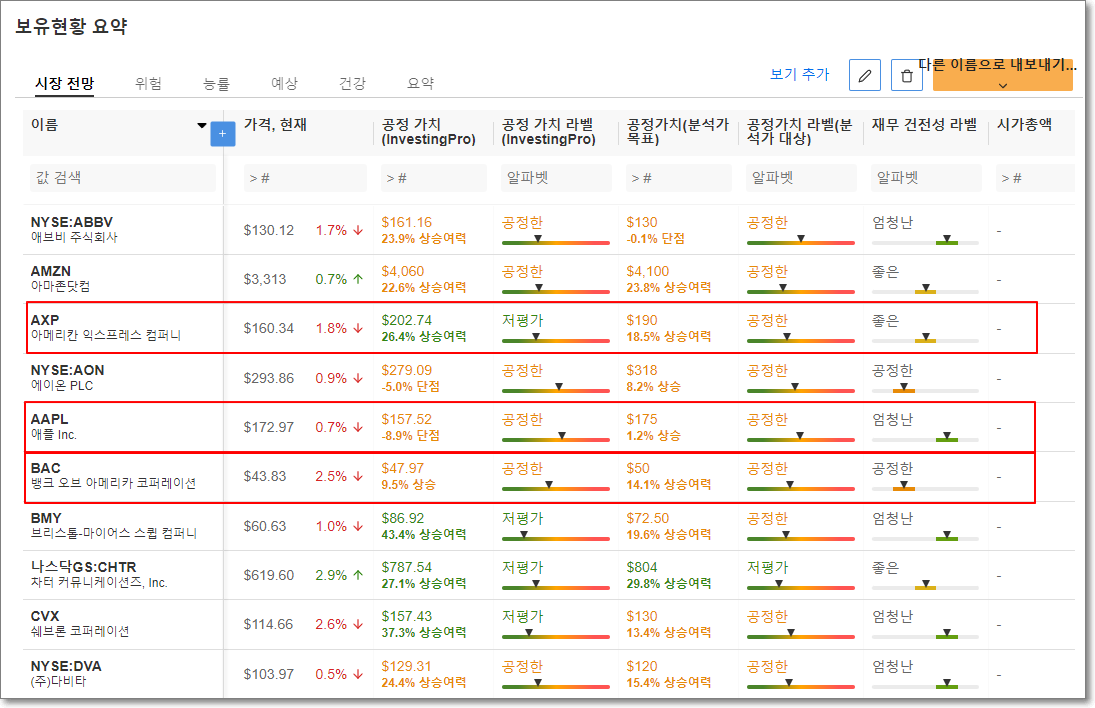The height and width of the screenshot is (708, 1095).
Task: Click ABBV fair value label gauge
Action: [x=556, y=240]
